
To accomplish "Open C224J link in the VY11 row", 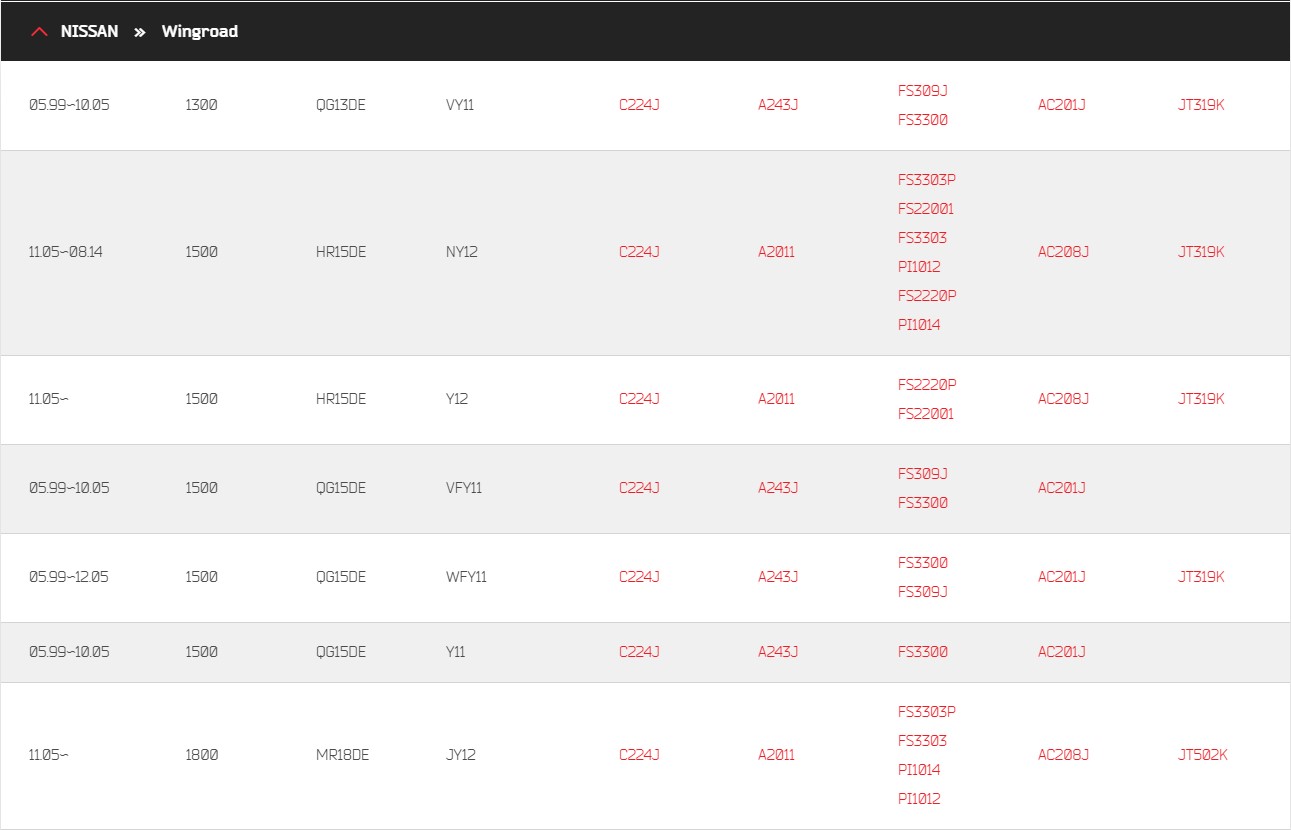I will tap(639, 105).
